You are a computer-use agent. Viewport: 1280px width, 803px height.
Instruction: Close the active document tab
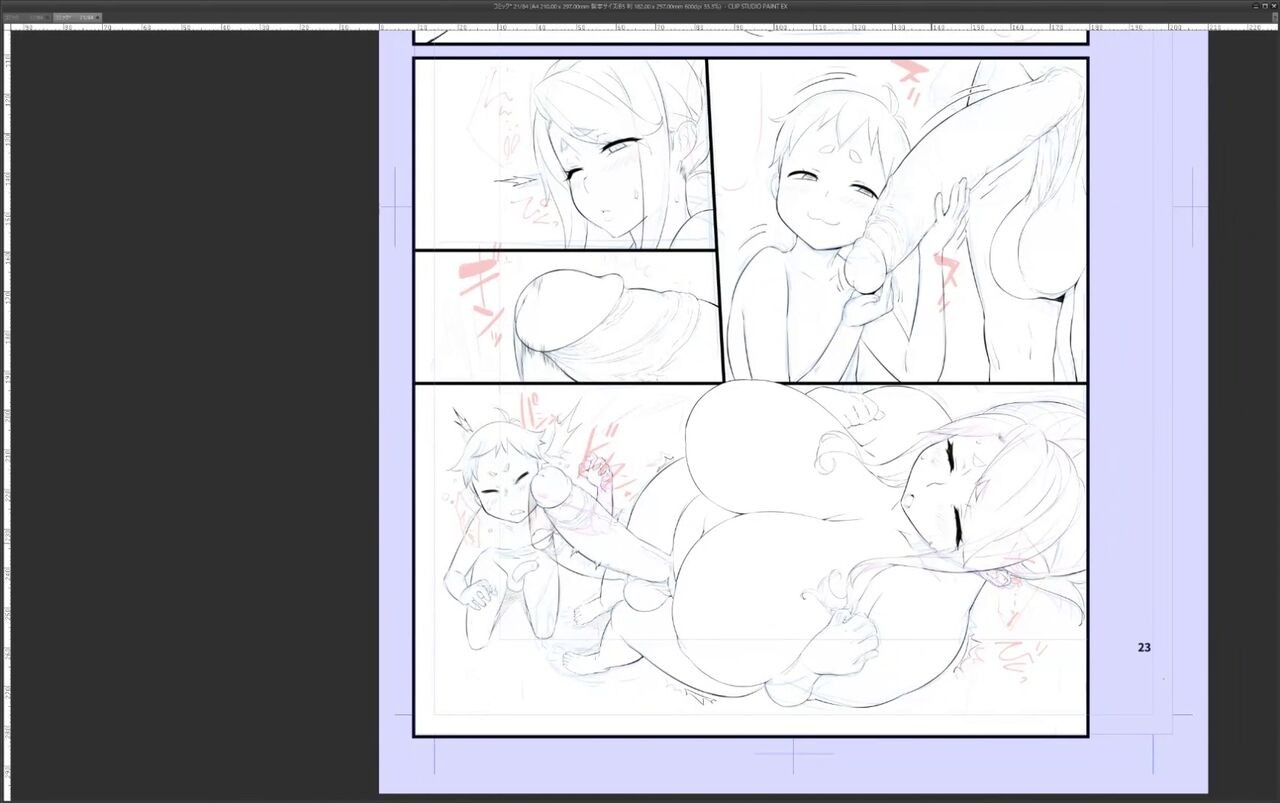(96, 17)
